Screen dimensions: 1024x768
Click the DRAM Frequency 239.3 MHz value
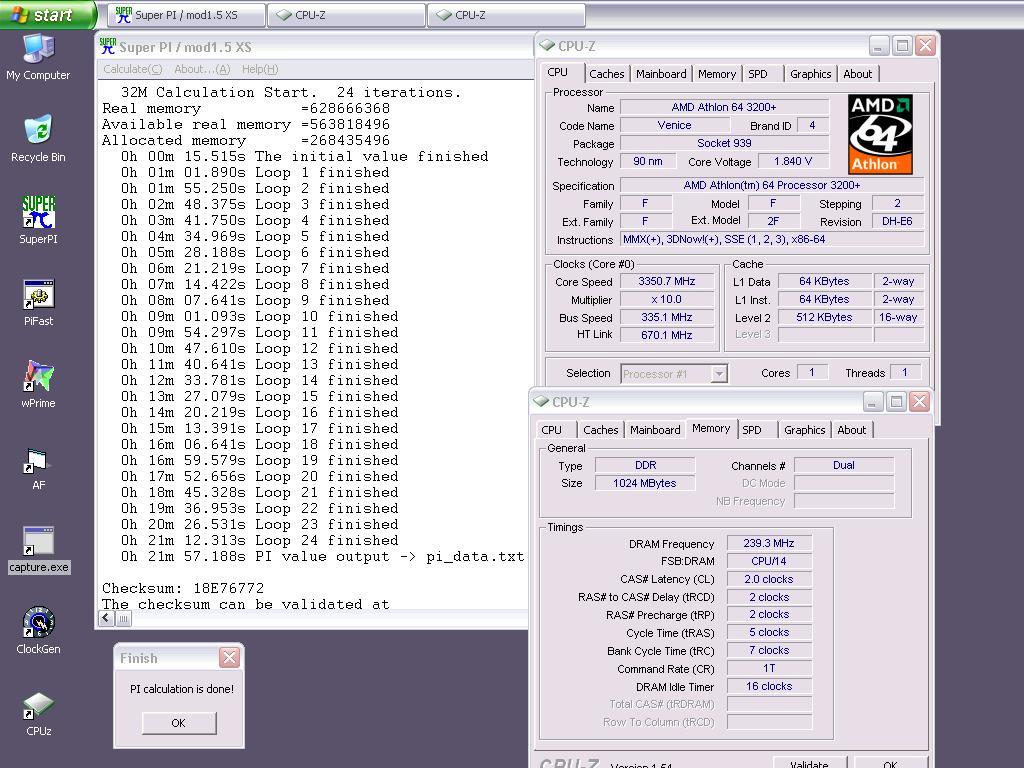click(769, 543)
